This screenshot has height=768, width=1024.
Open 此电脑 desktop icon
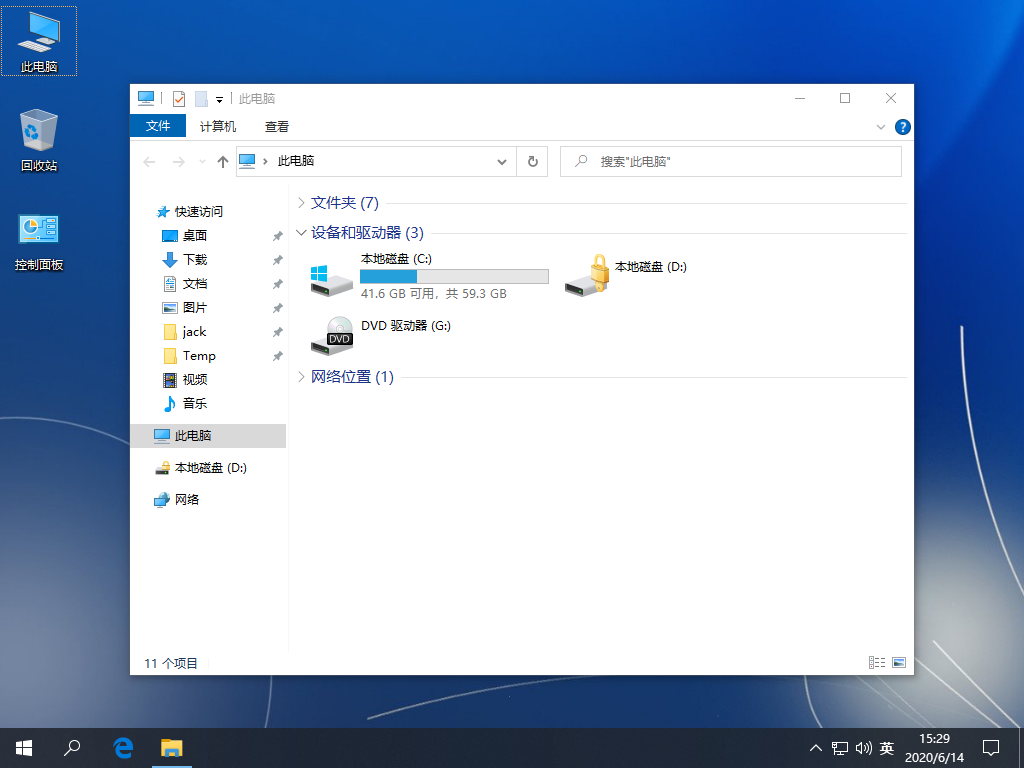(39, 40)
